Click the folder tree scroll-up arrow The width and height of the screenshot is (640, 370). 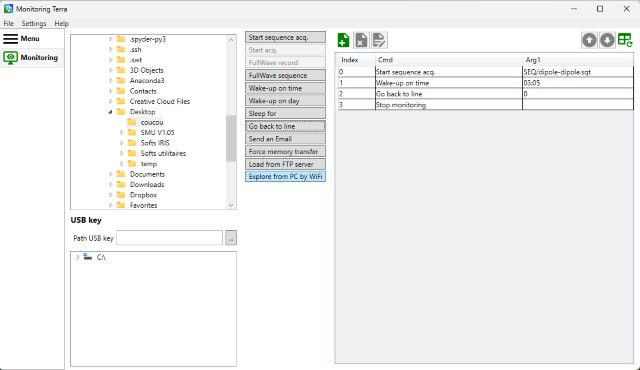click(x=231, y=40)
